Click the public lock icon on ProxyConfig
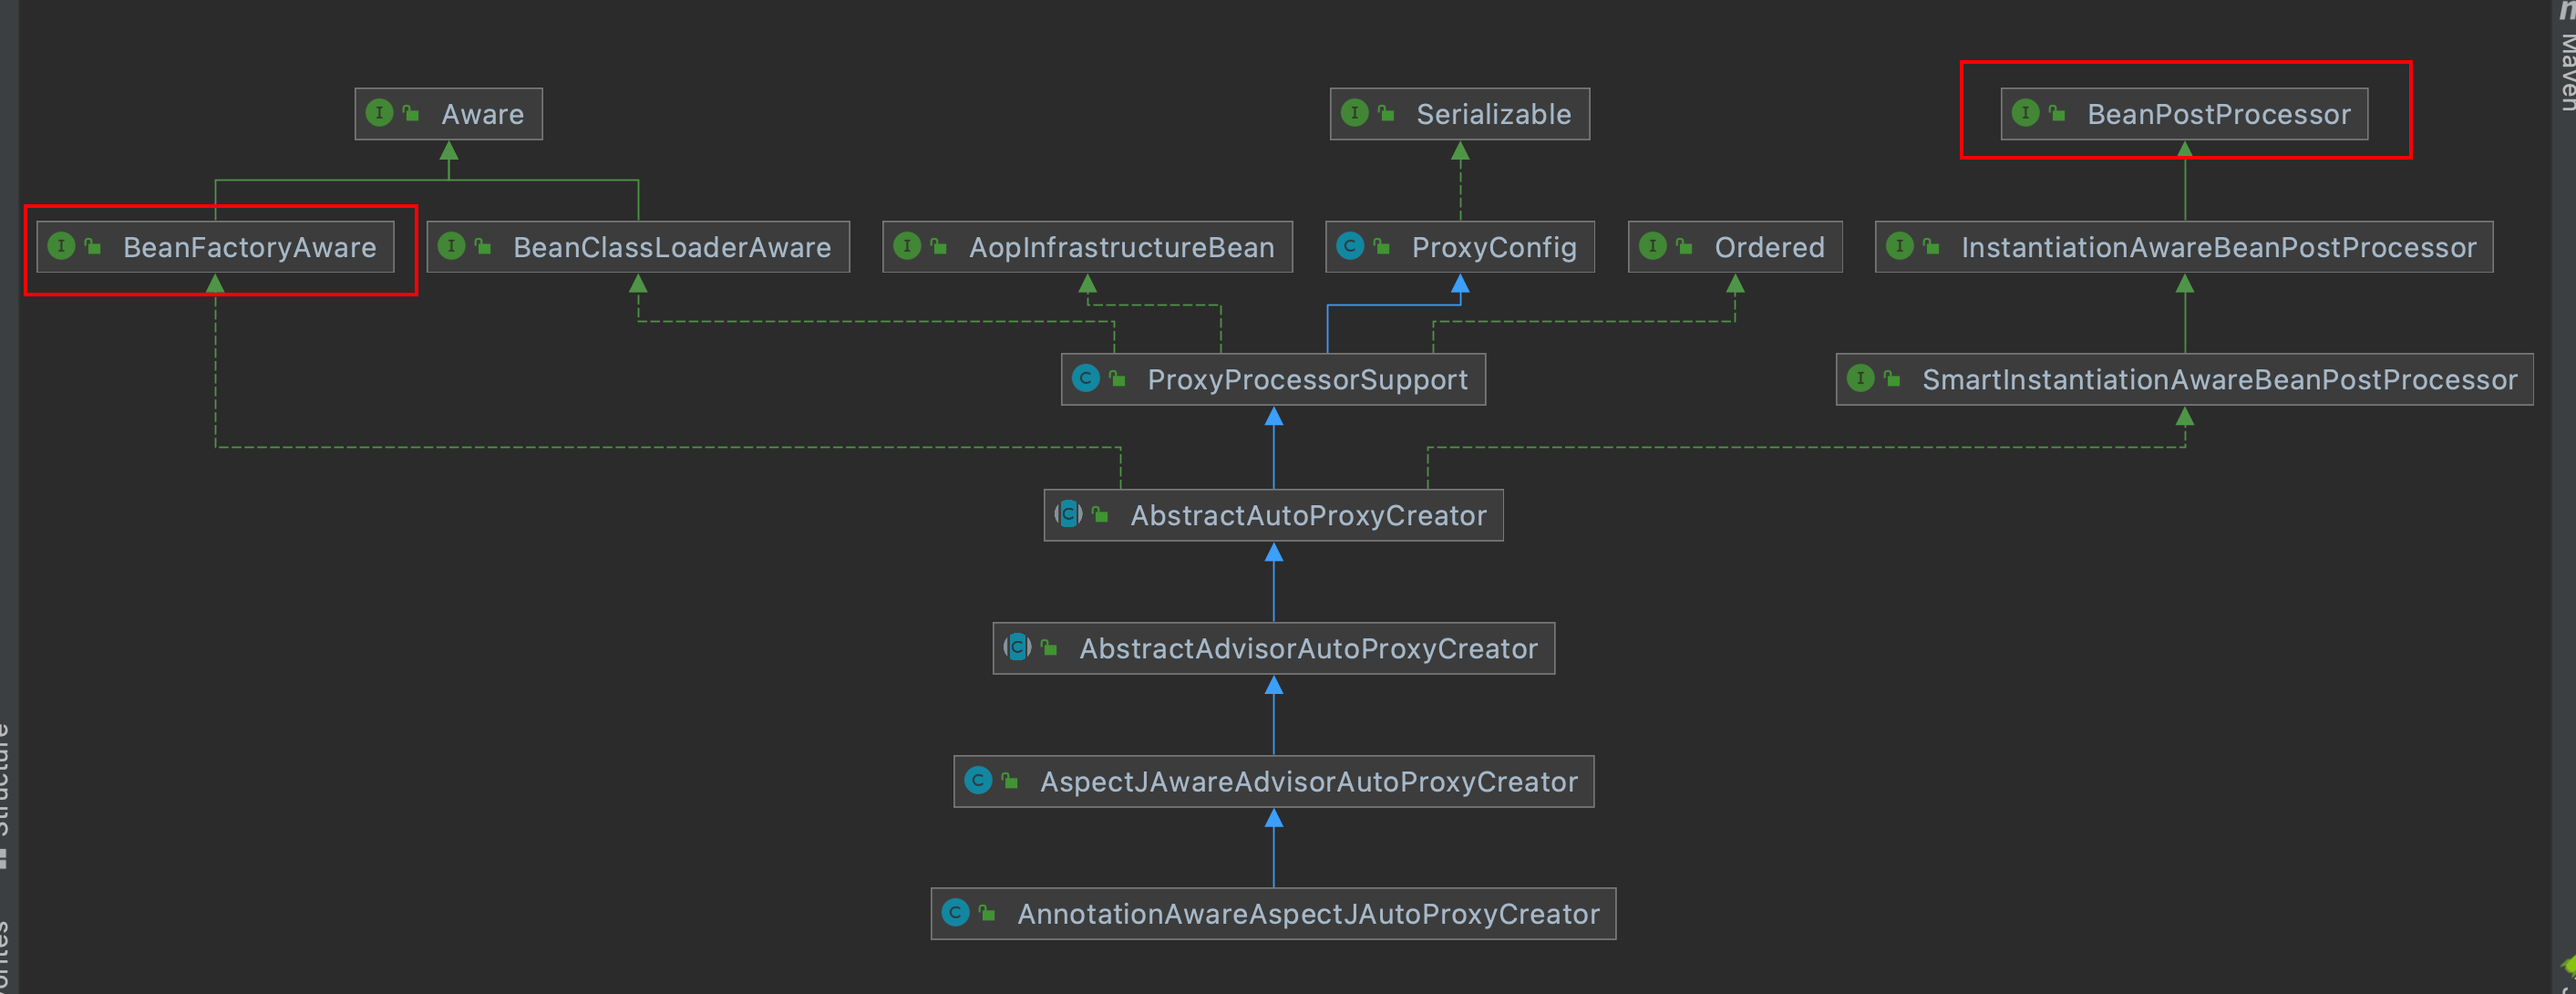 [1381, 246]
